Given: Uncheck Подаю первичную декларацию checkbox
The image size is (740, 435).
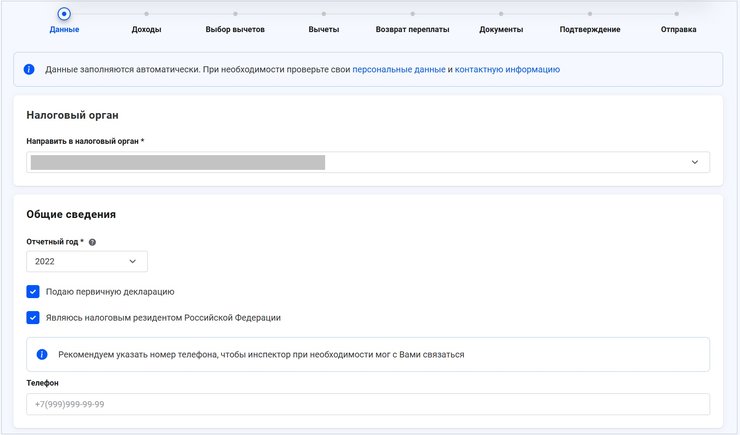Looking at the screenshot, I should [34, 292].
